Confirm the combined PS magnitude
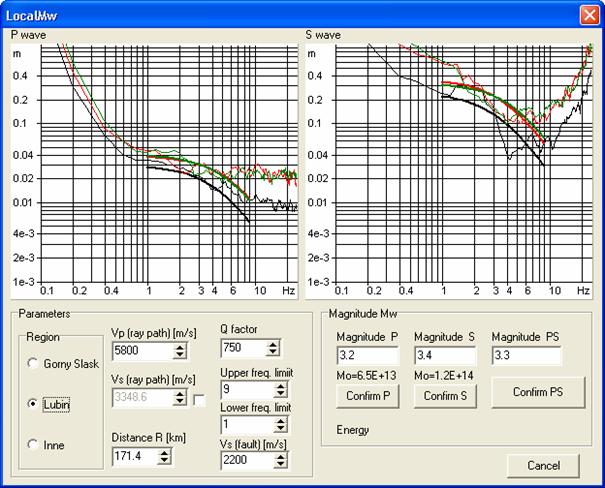 click(x=538, y=392)
